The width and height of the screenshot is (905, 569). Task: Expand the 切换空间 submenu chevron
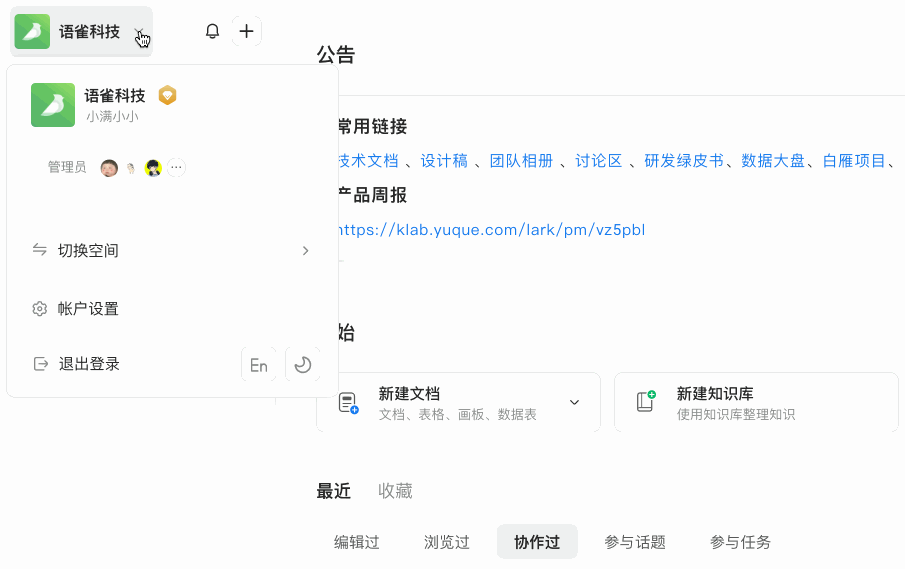click(305, 250)
